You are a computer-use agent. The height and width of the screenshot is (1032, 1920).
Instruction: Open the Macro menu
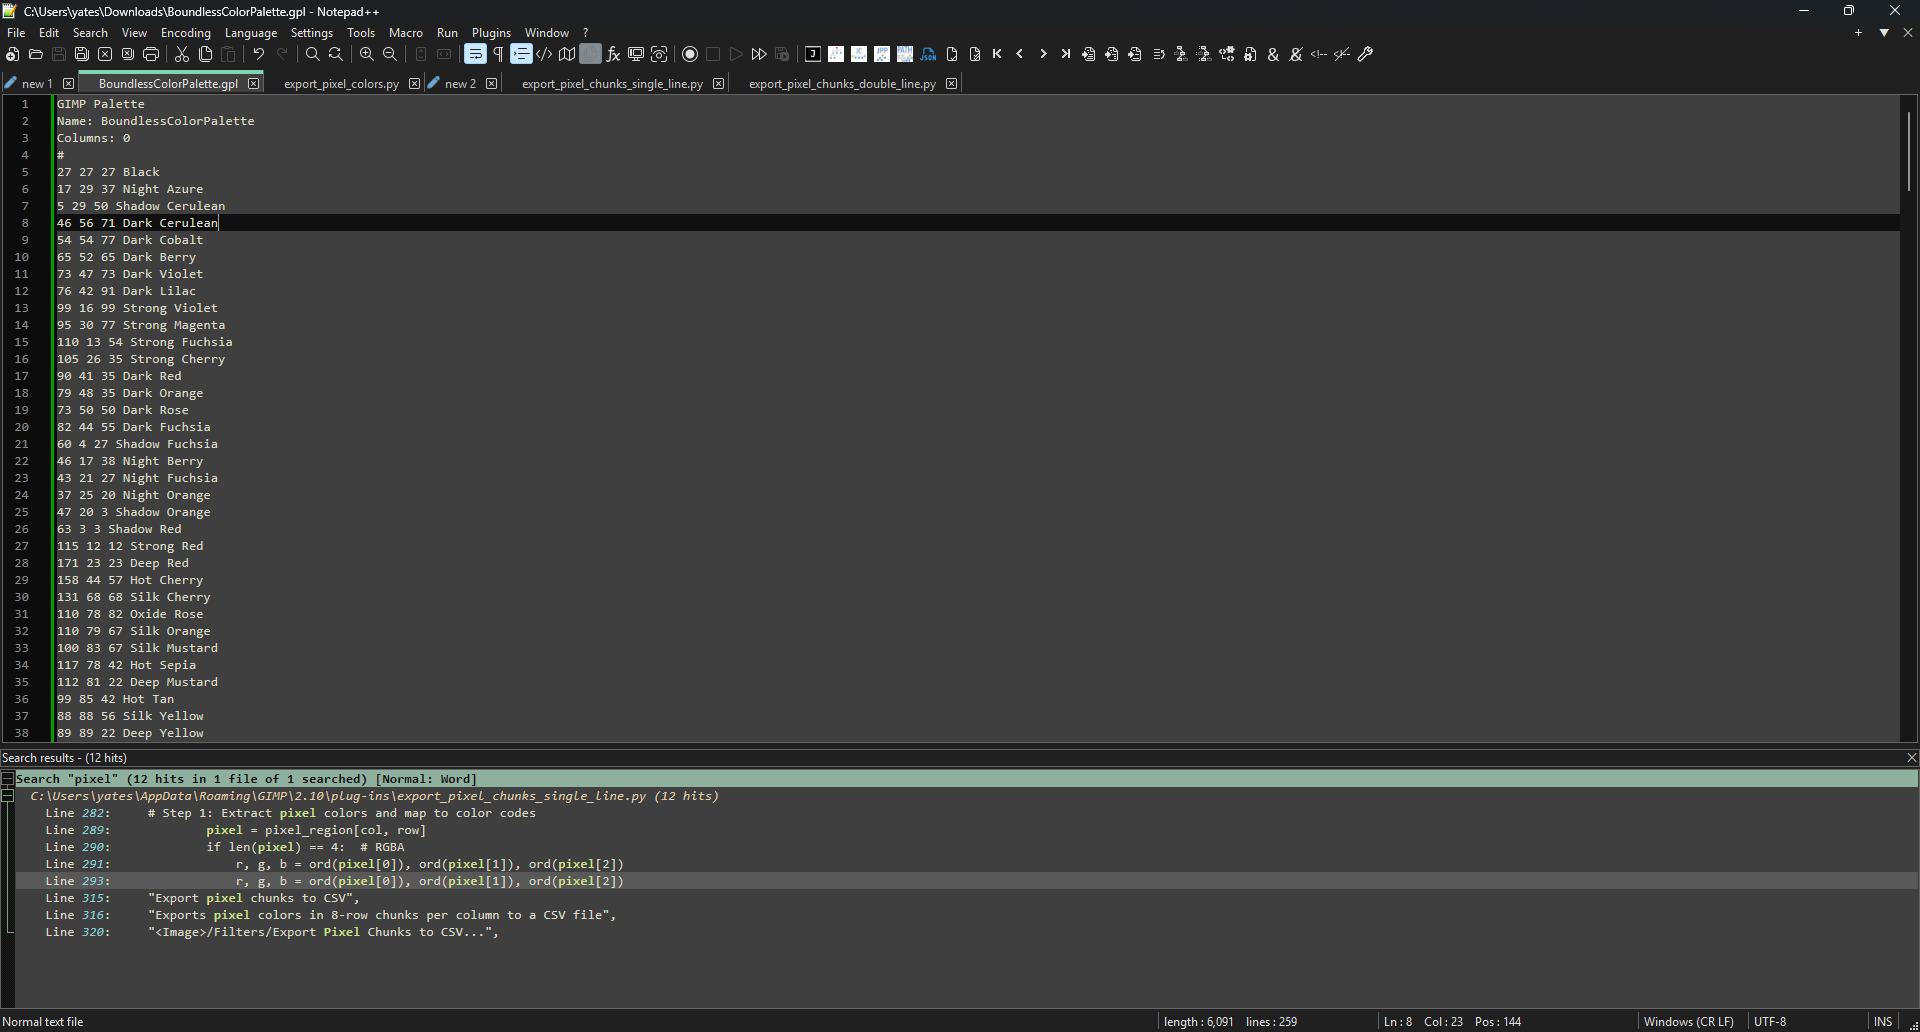click(x=406, y=33)
